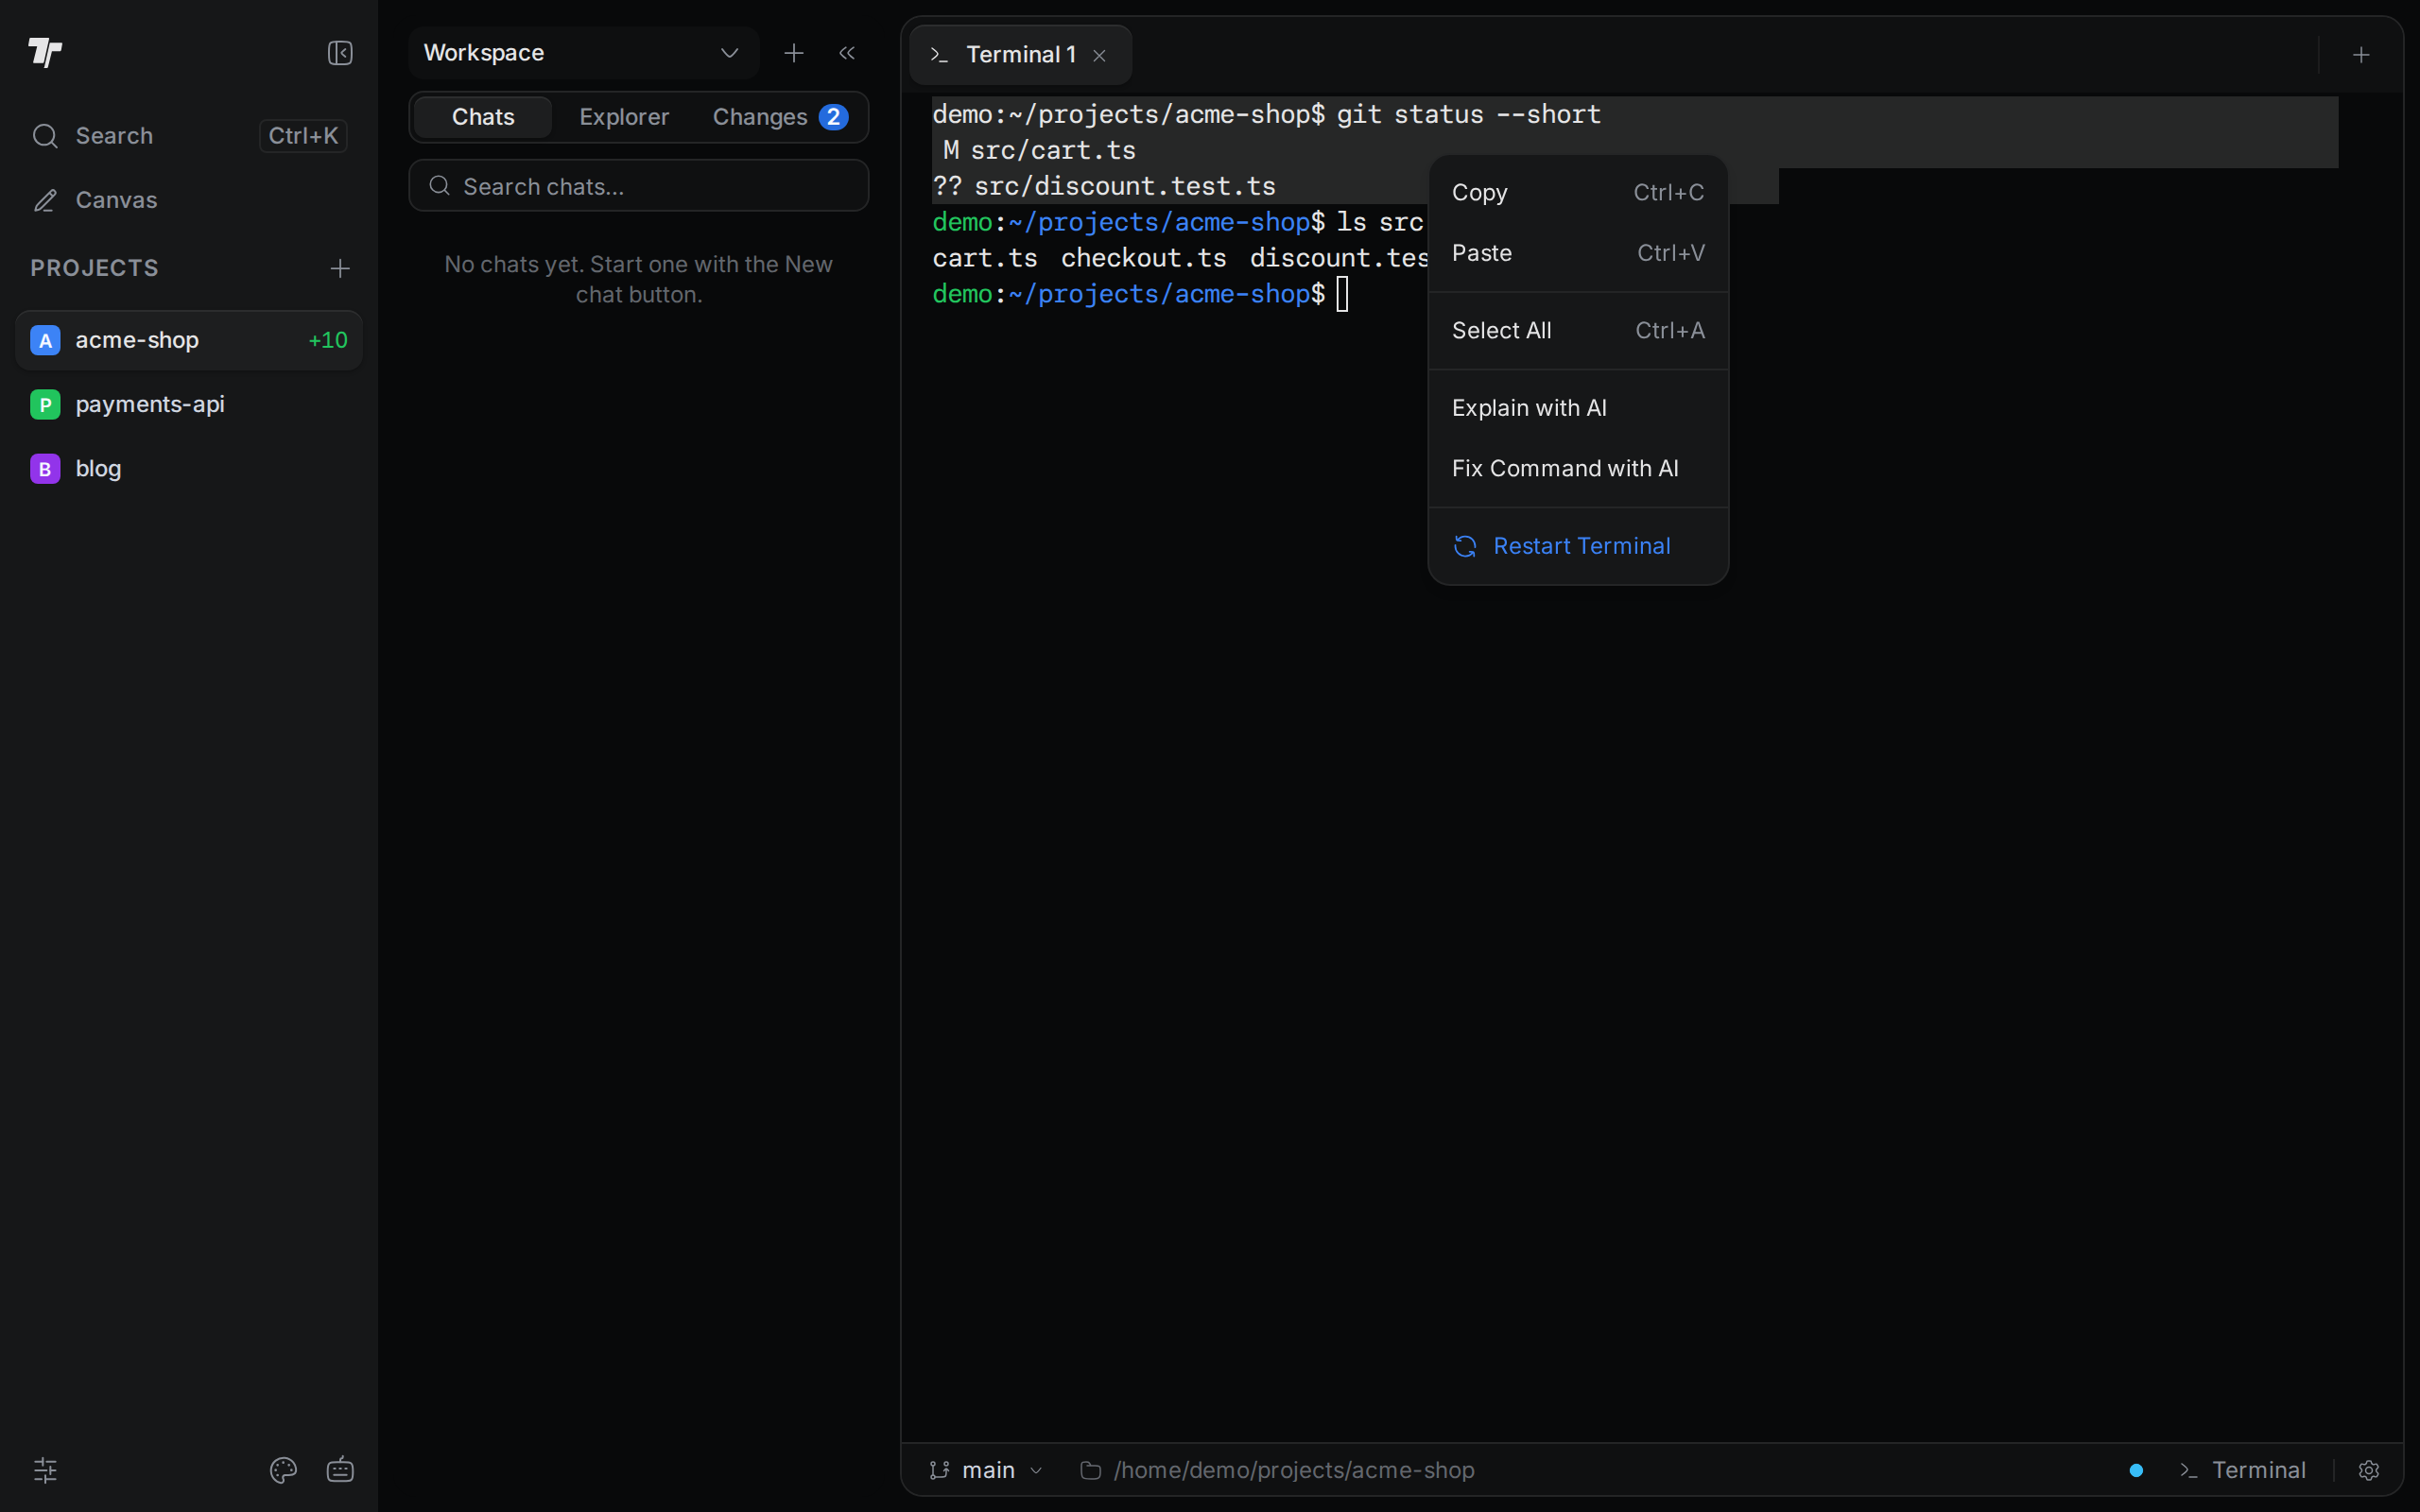Click the '?? src/discount.test.ts' terminal line

(1104, 186)
